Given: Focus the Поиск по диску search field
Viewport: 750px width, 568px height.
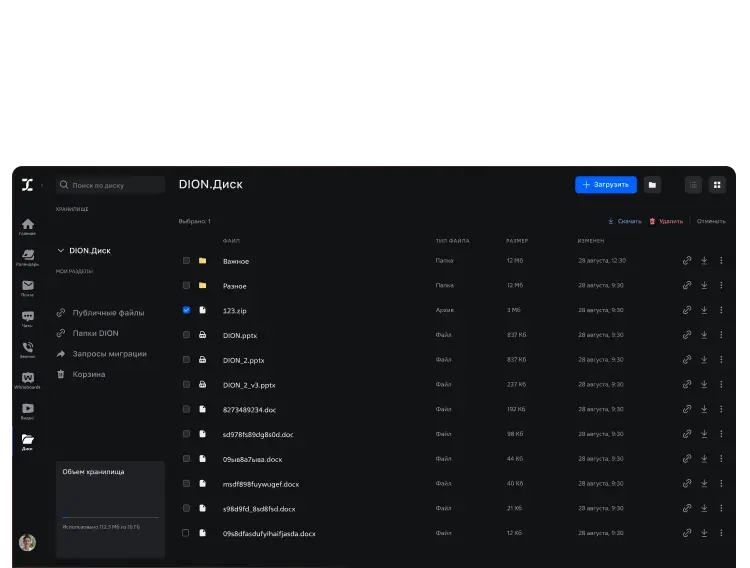Looking at the screenshot, I should pyautogui.click(x=110, y=185).
